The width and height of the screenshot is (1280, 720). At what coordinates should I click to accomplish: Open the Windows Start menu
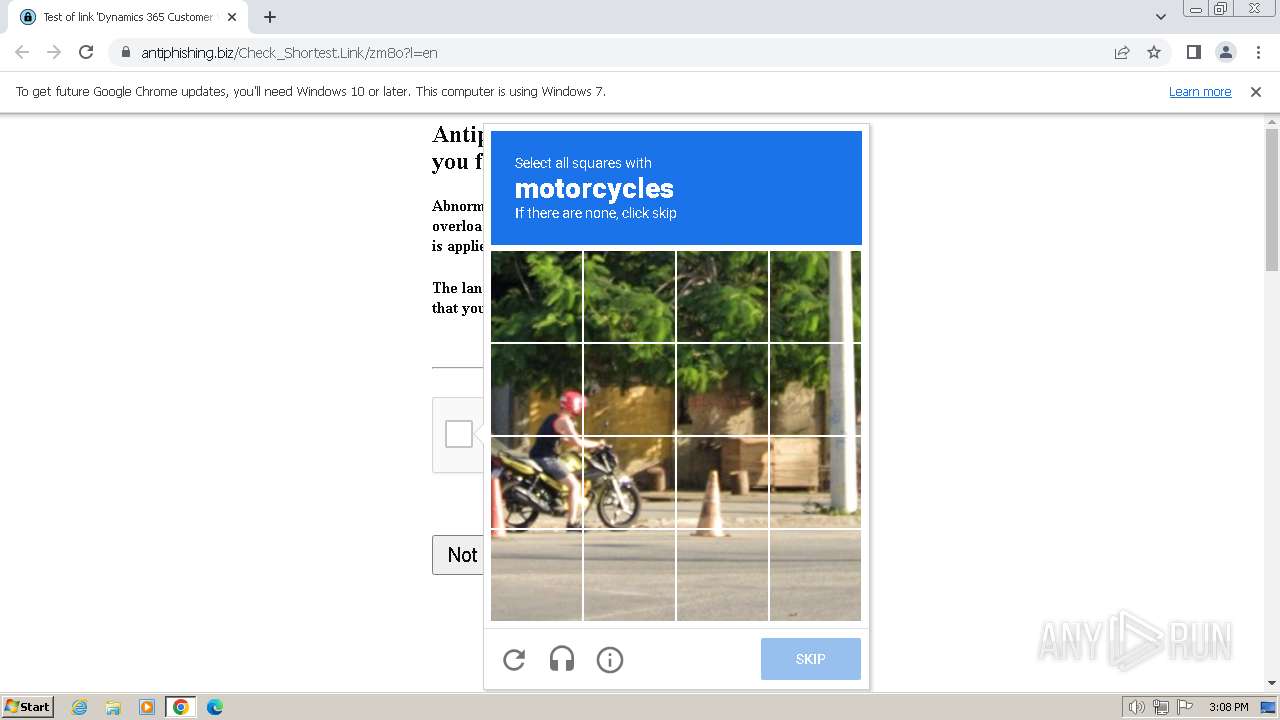(27, 706)
